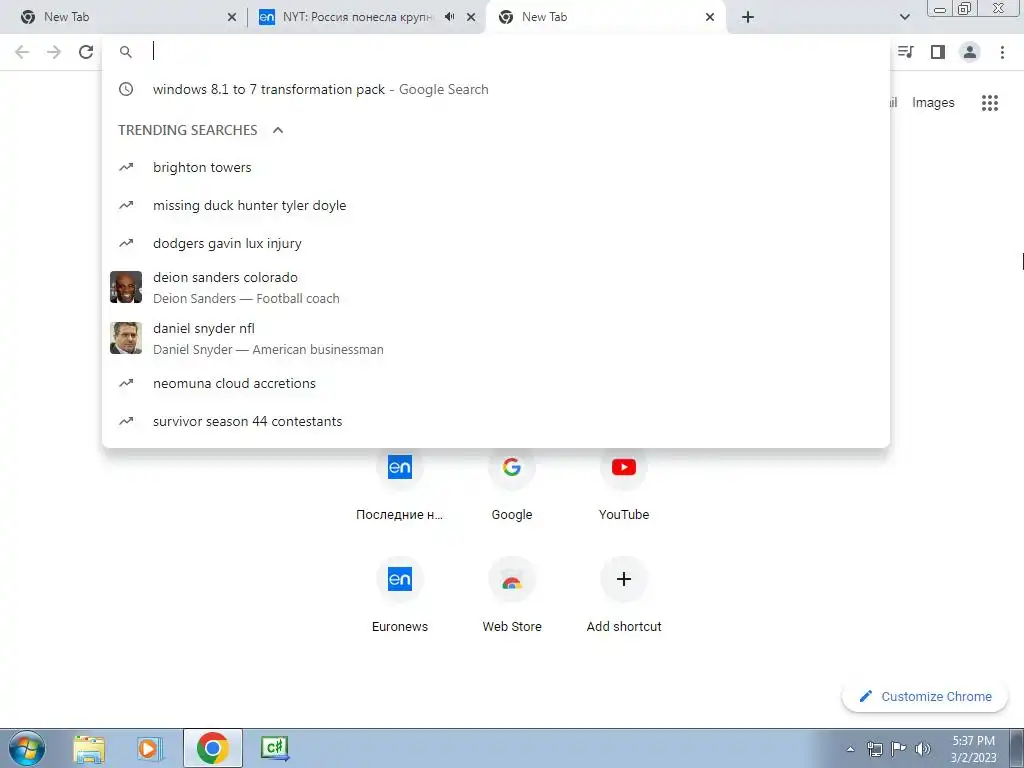Open the volume speaker tray icon
Viewport: 1024px width, 768px height.
[x=922, y=749]
